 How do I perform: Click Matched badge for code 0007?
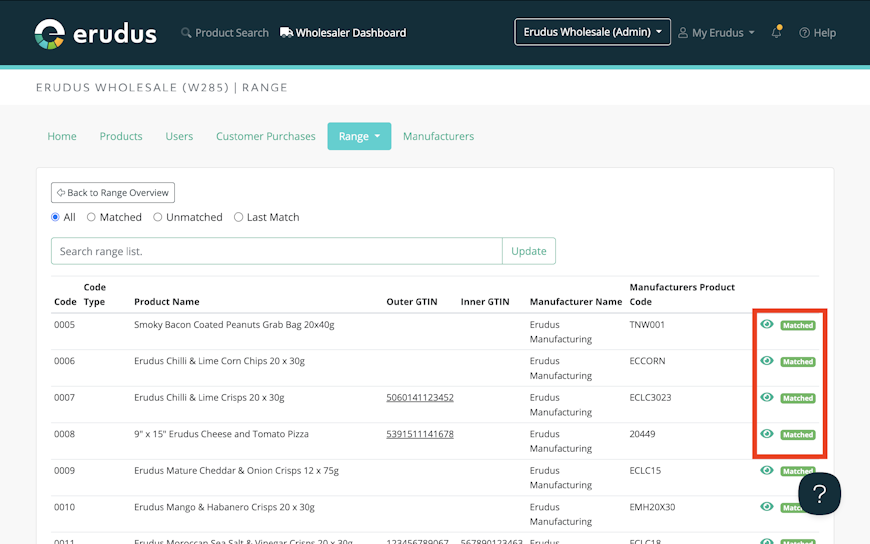point(798,399)
